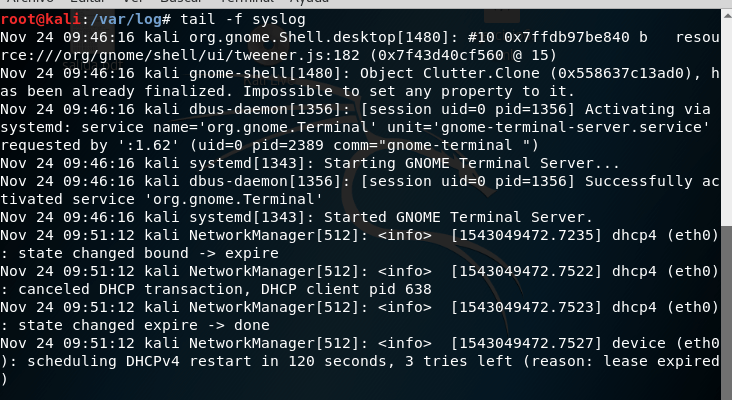Screen dimensions: 732x400
Task: Click the 'Started GNOME Terminal Server.' line
Action: tap(458, 218)
